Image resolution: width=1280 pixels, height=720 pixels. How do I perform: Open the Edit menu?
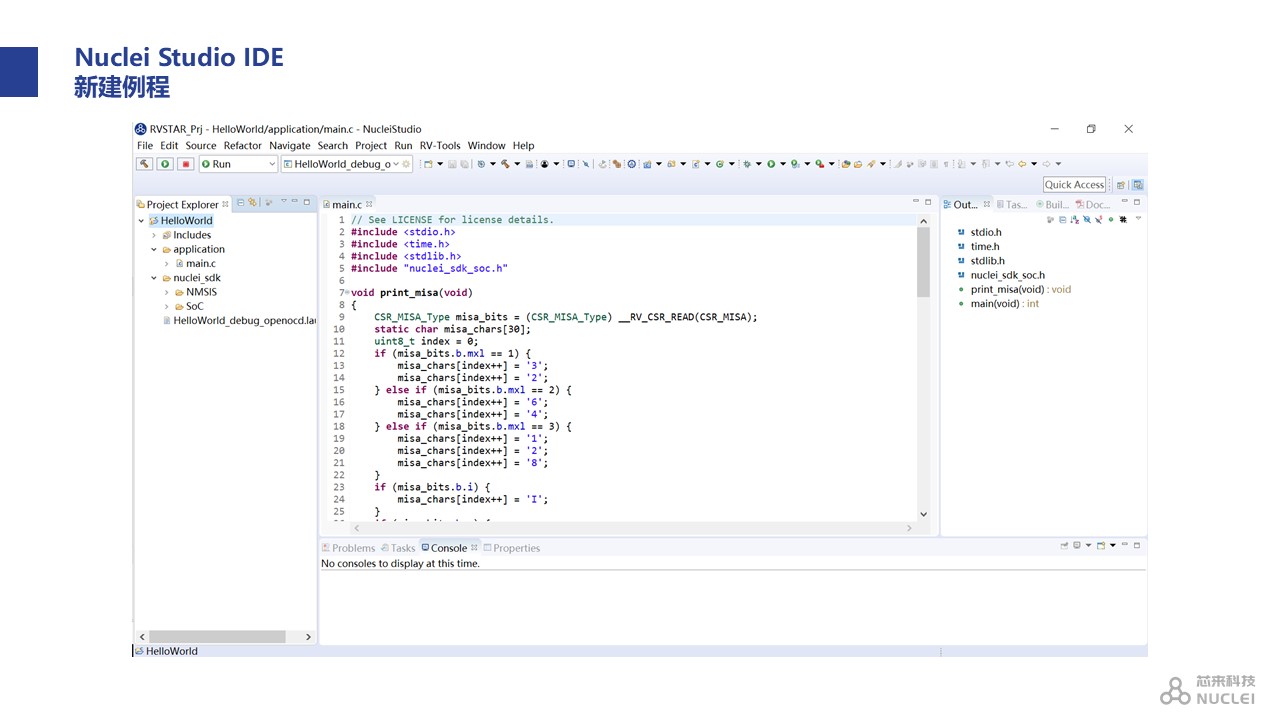pyautogui.click(x=169, y=145)
